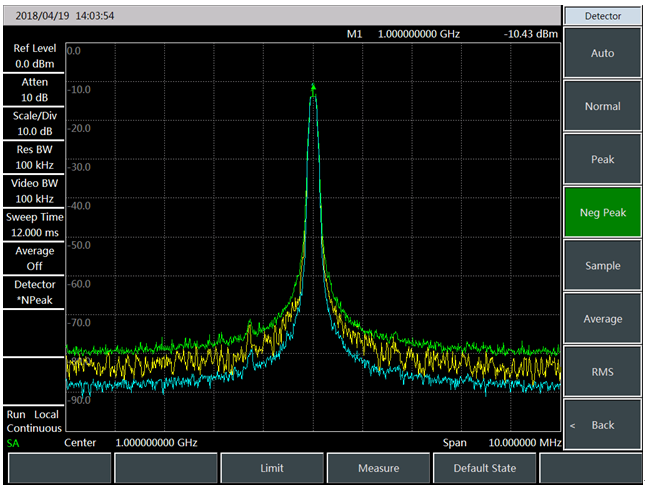Image resolution: width=645 pixels, height=487 pixels.
Task: Set detector to RMS
Action: click(602, 372)
